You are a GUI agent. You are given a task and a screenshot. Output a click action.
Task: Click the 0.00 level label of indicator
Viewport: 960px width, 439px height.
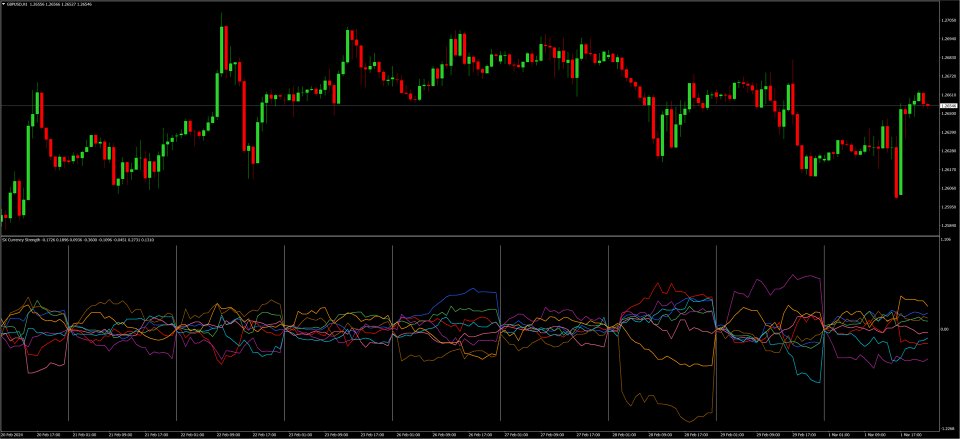click(x=947, y=329)
